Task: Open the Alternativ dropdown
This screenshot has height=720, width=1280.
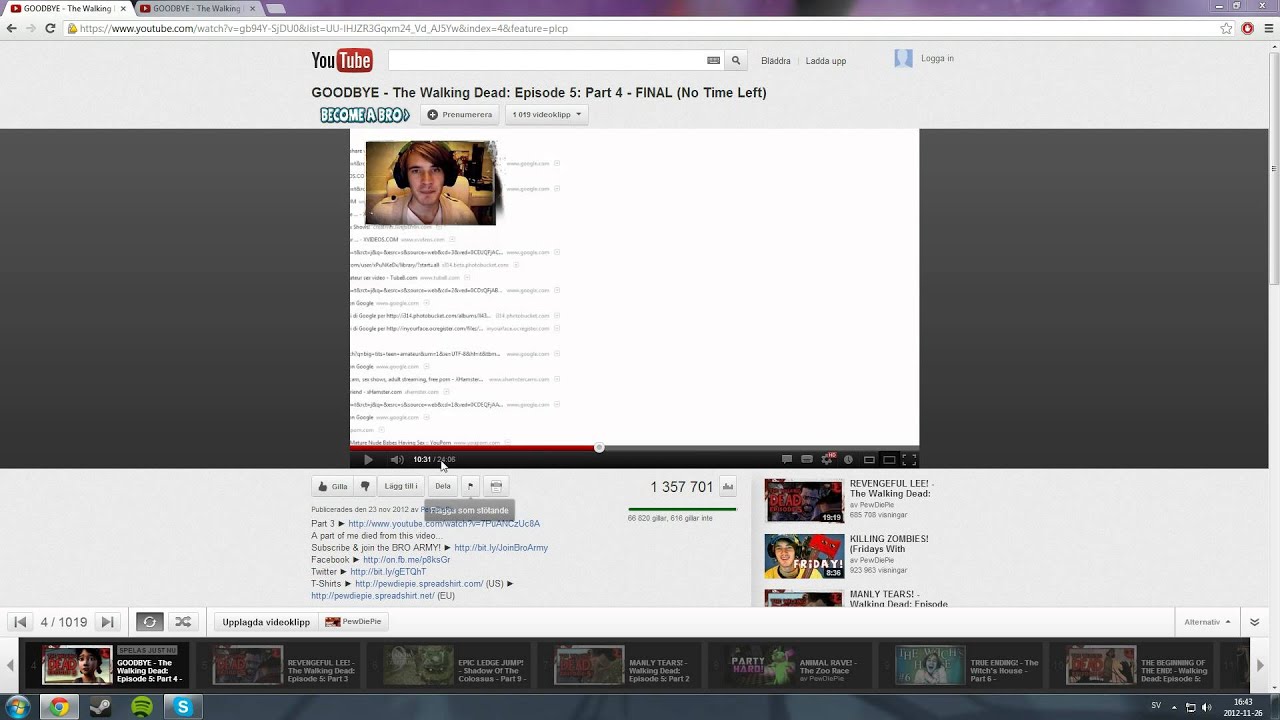Action: [1207, 622]
